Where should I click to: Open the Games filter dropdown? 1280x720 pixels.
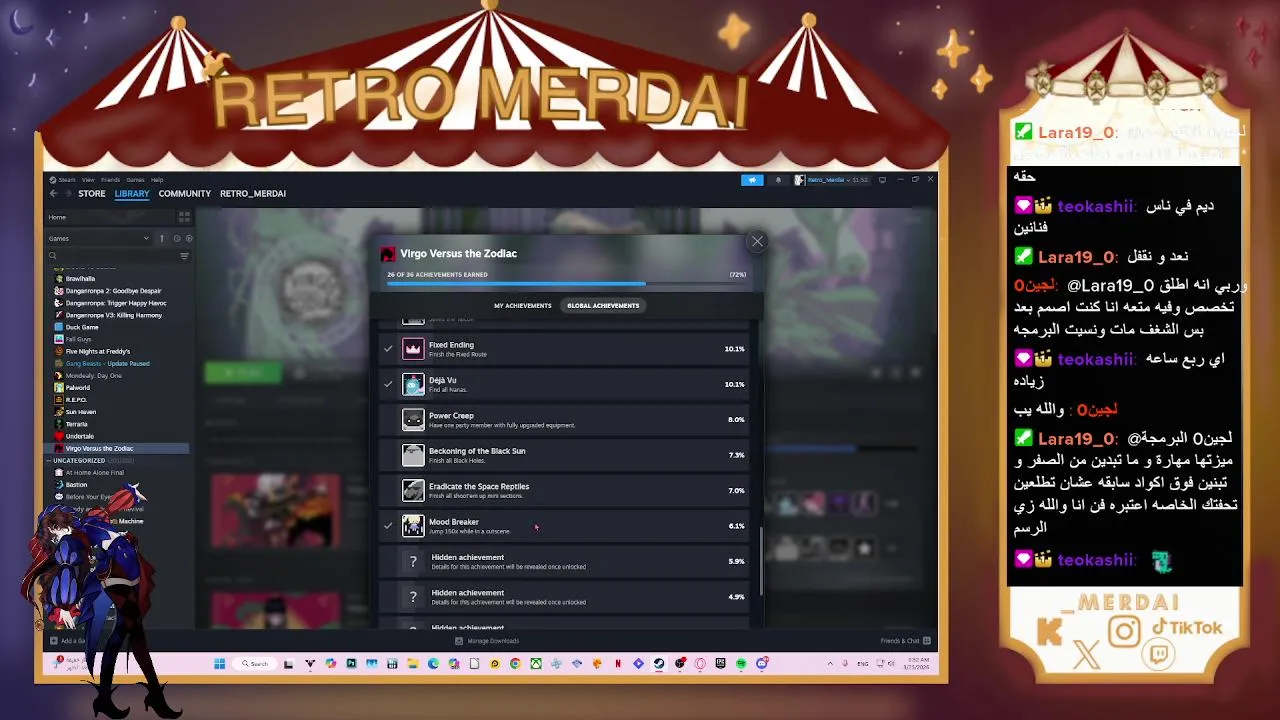tap(98, 238)
